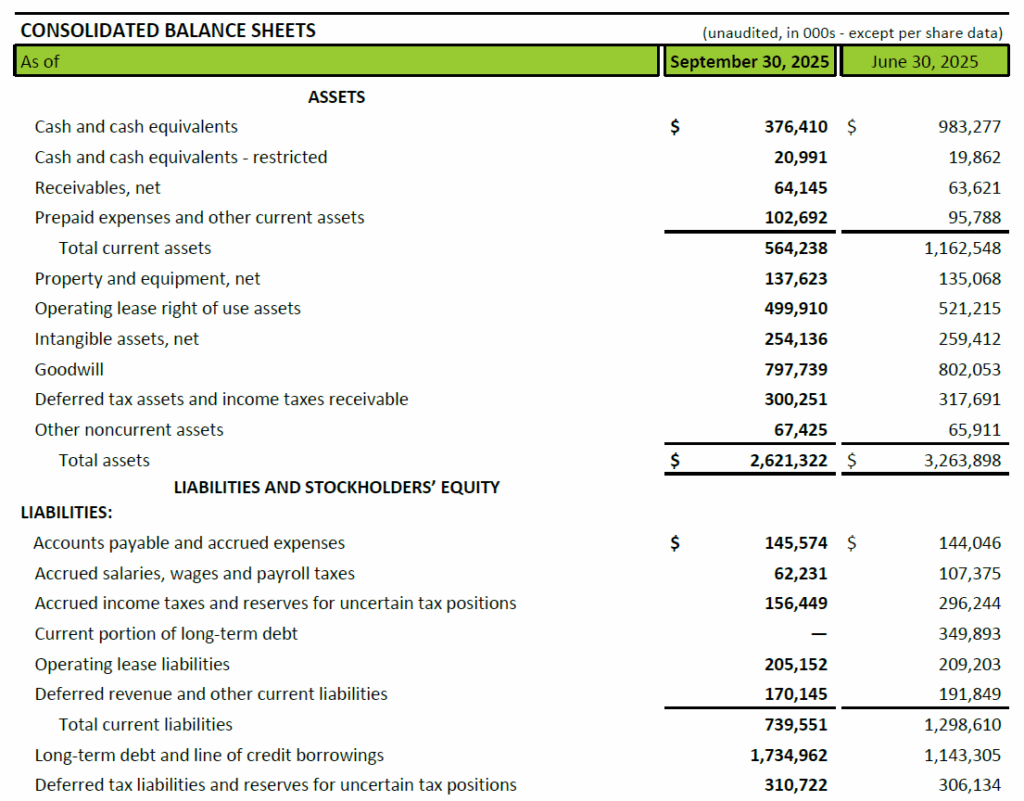Click the unaudited note in the header
The height and width of the screenshot is (801, 1024).
coord(852,33)
